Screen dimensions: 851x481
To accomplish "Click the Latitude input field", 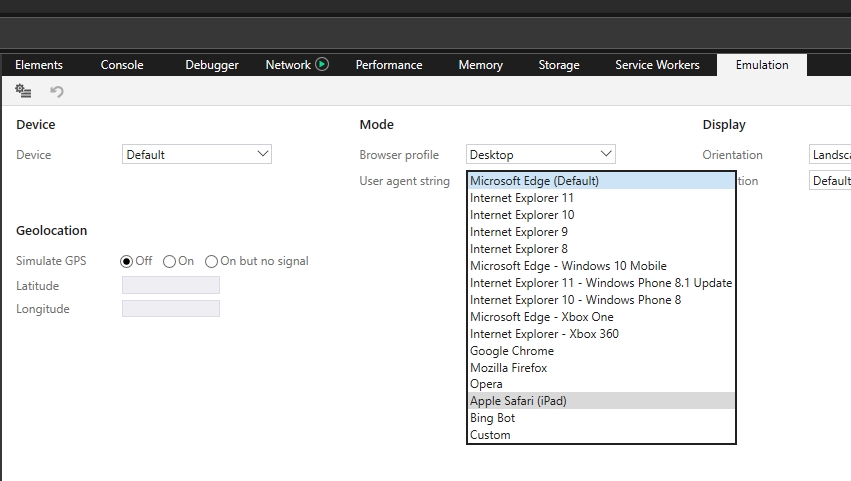I will (171, 285).
